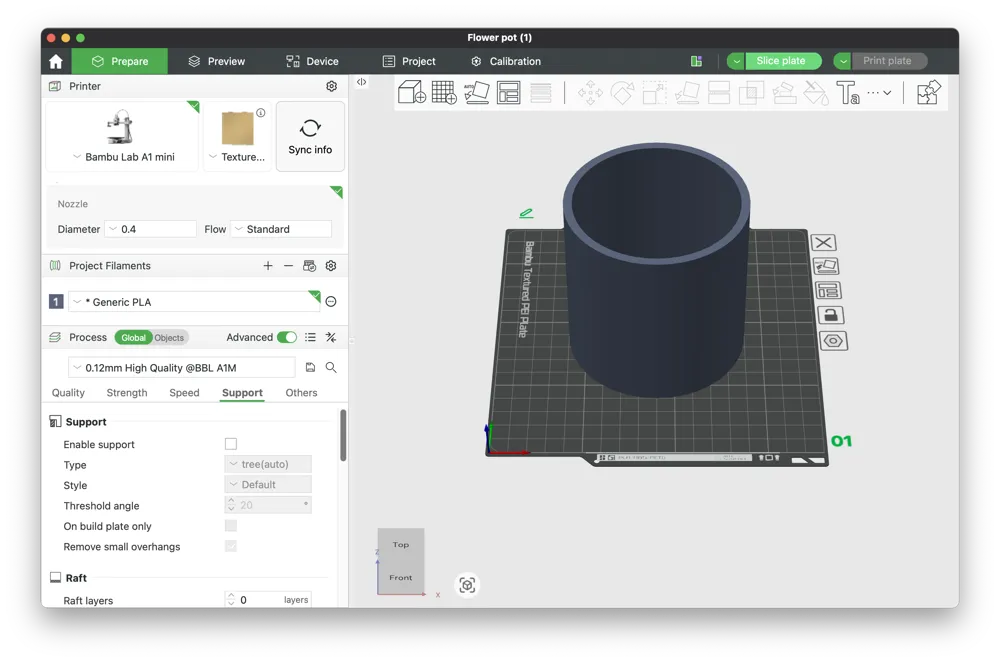Open Project Filaments settings gear

pos(331,266)
